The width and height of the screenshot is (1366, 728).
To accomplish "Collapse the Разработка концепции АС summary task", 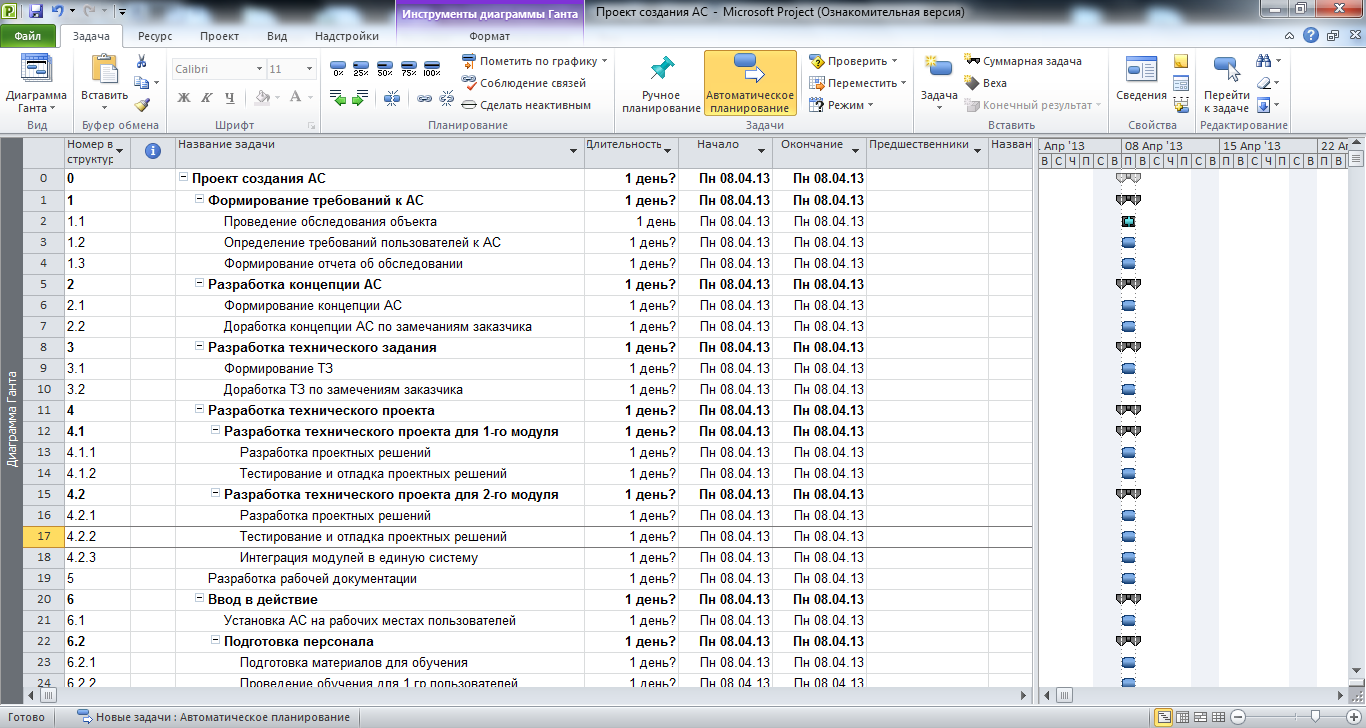I will click(x=199, y=284).
